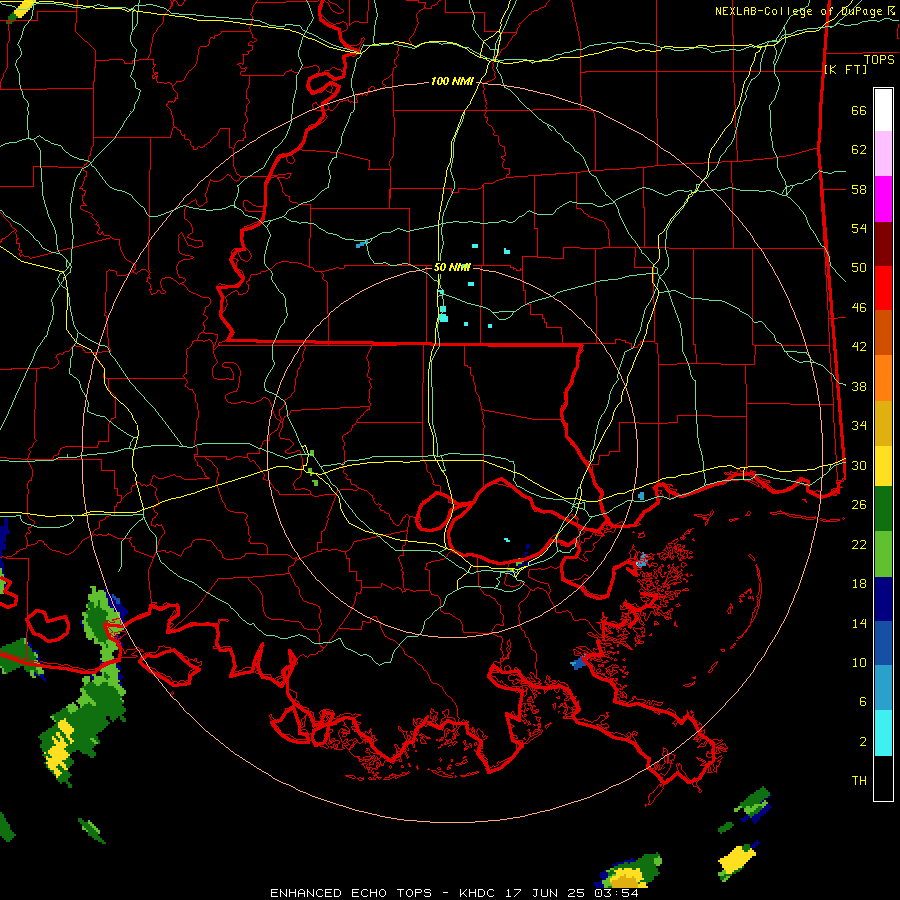Click the legend value '38'
Screen dimensions: 900x900
point(859,386)
